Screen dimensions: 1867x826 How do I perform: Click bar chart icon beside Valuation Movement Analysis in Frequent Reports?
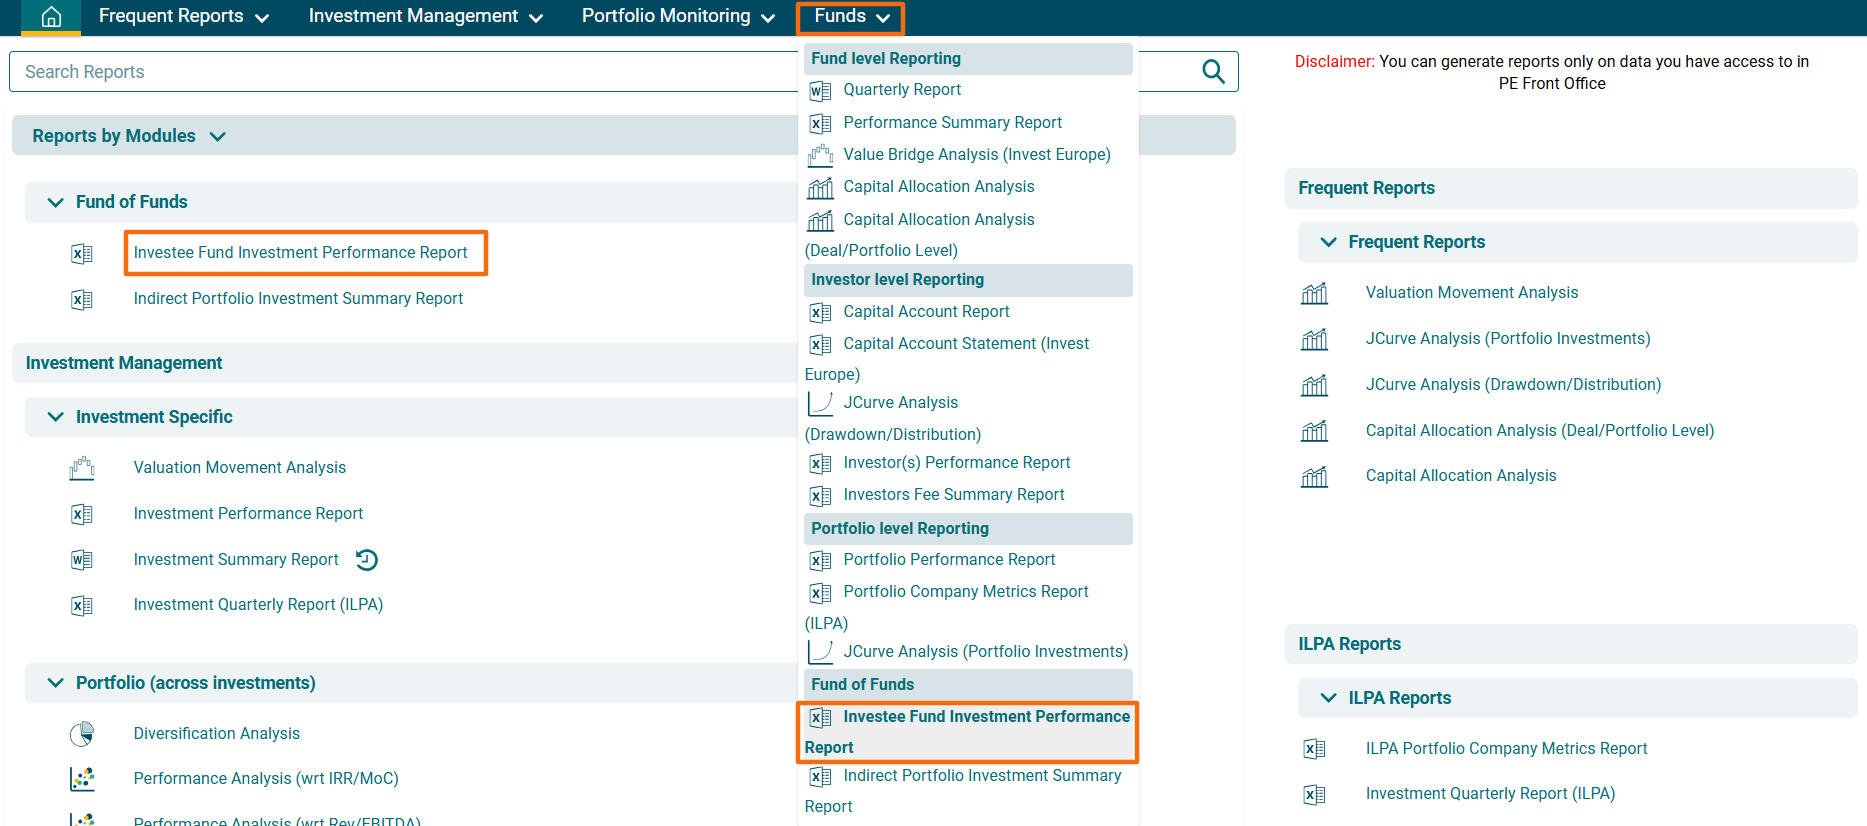(x=1314, y=293)
